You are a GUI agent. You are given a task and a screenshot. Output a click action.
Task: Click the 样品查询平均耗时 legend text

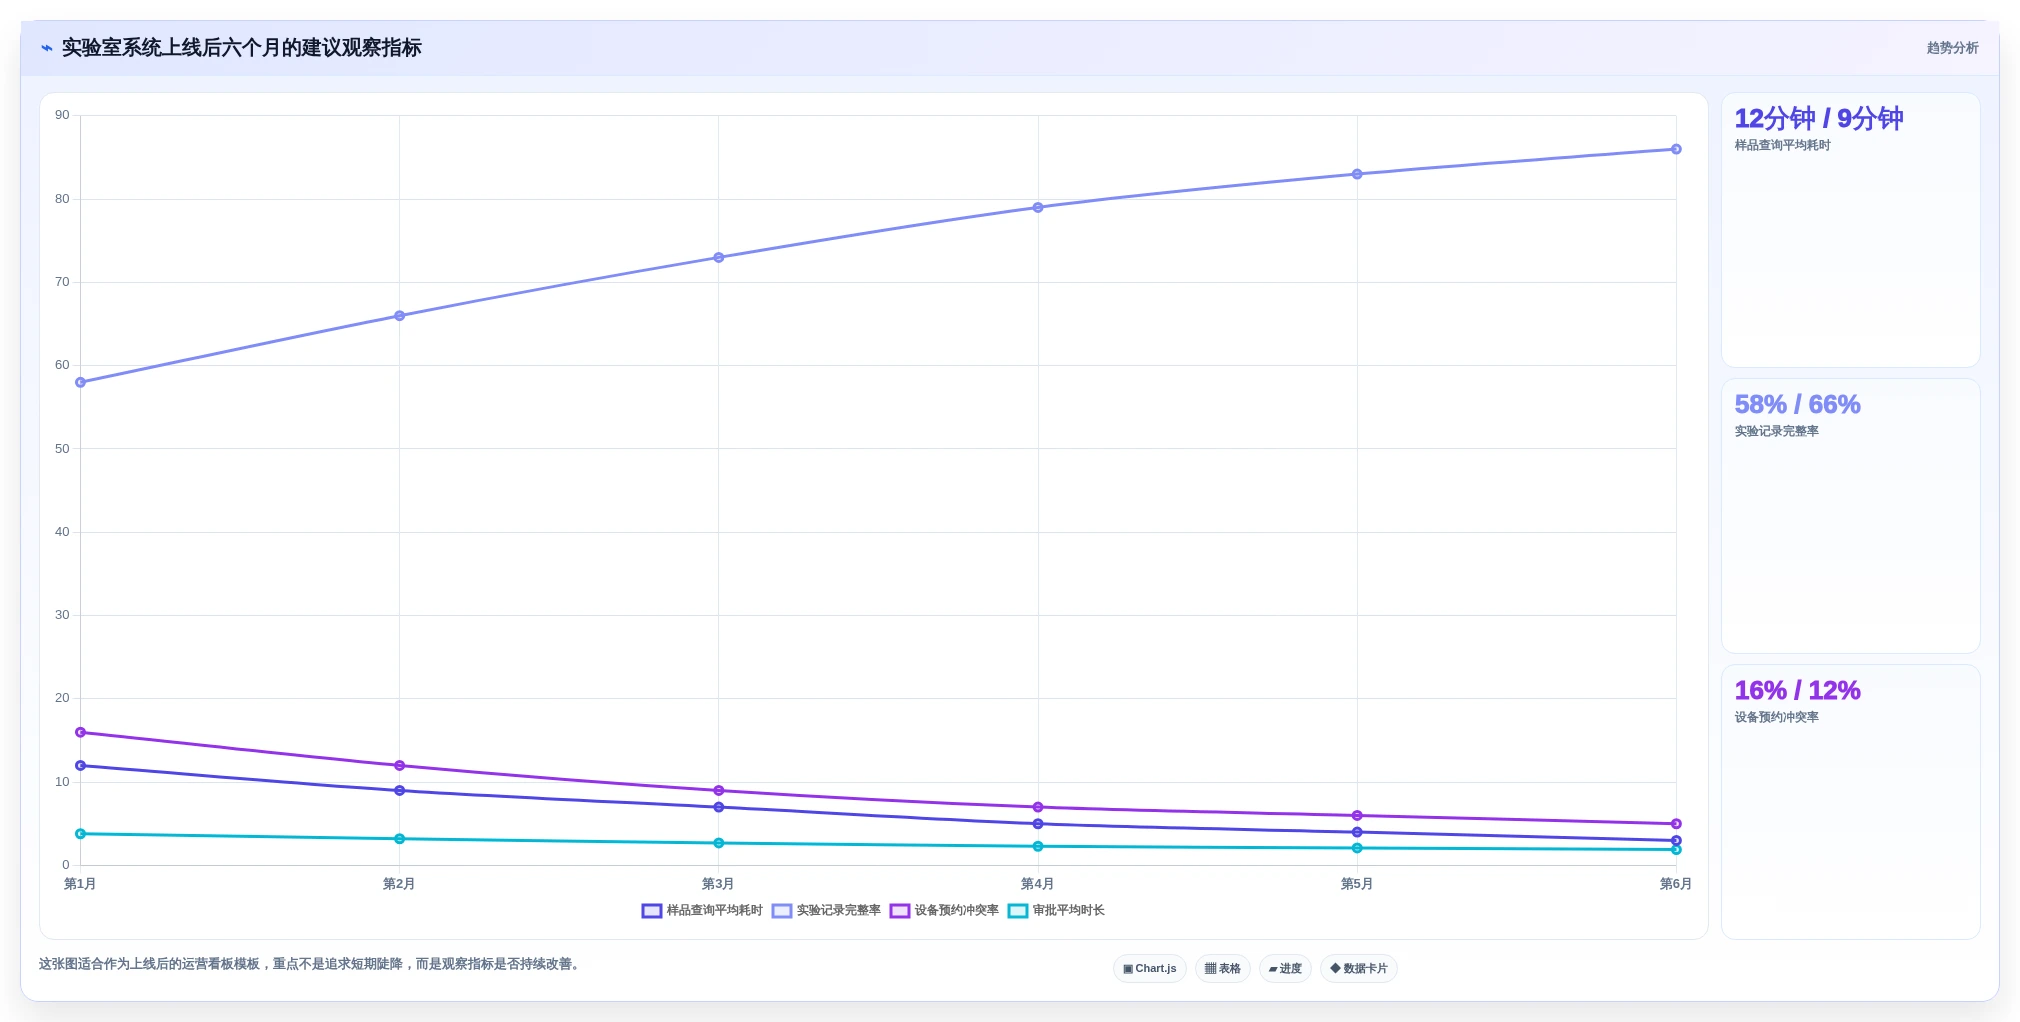[x=715, y=911]
